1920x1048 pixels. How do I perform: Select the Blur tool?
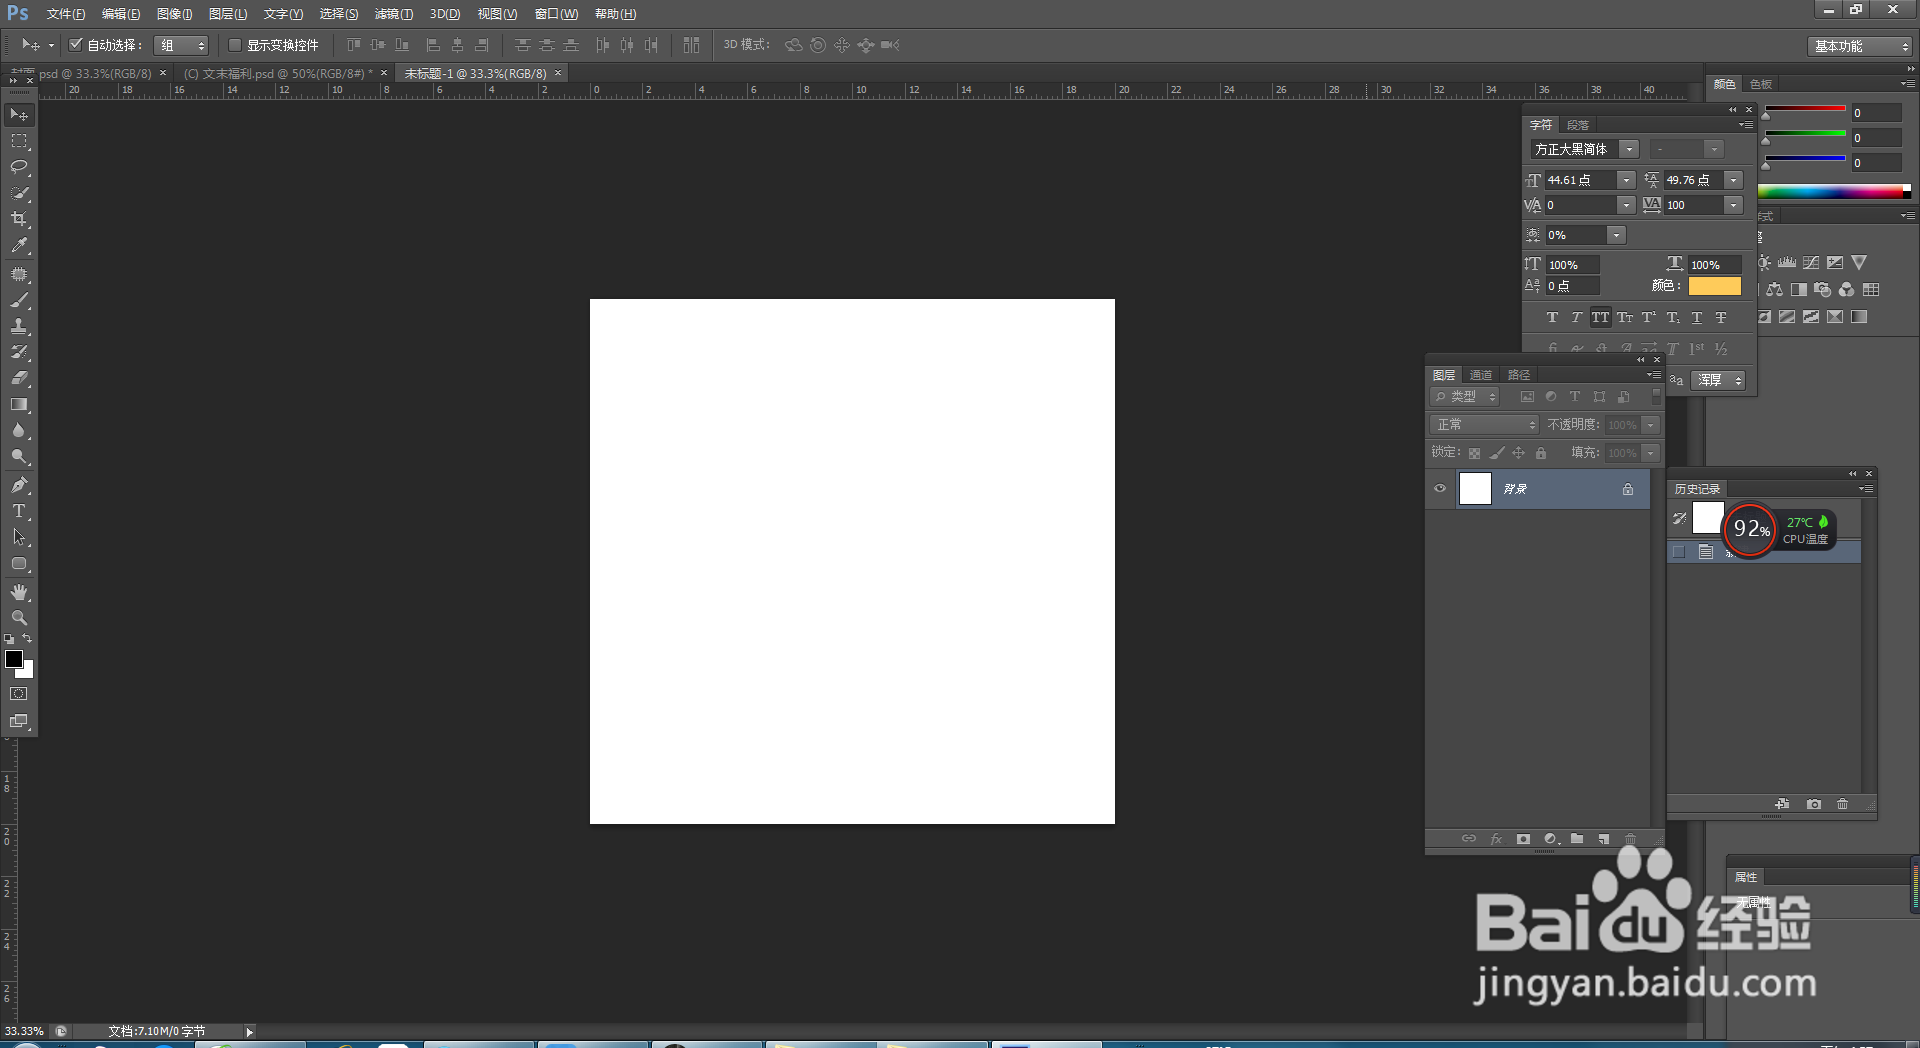(x=19, y=430)
